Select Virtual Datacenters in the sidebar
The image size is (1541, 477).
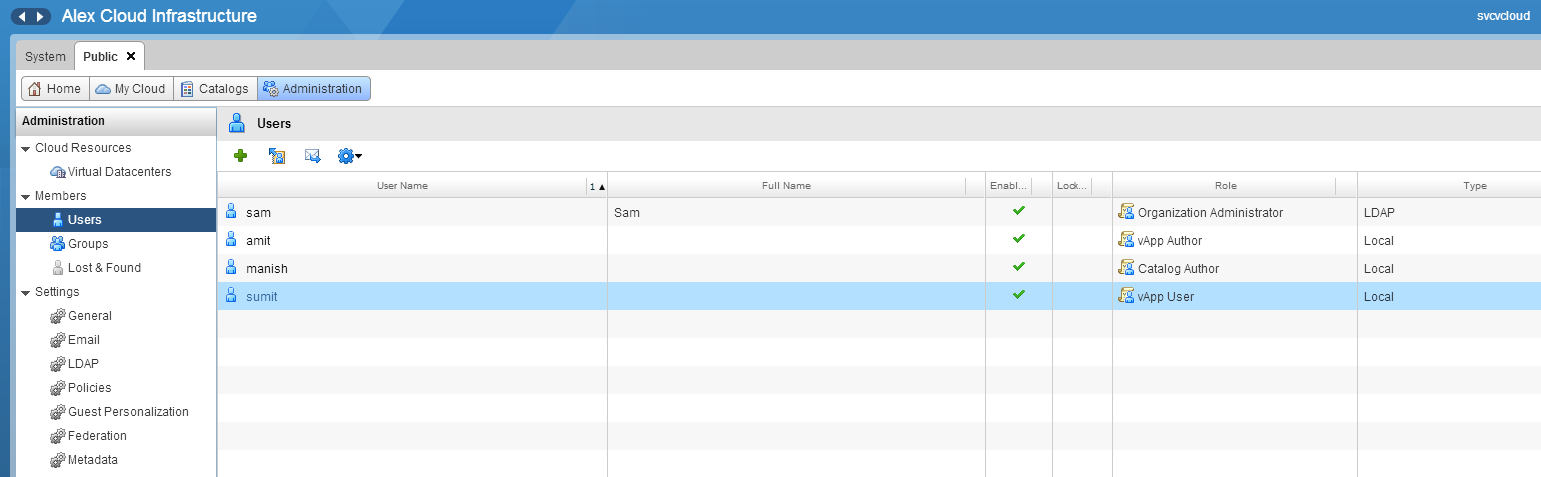pyautogui.click(x=119, y=172)
